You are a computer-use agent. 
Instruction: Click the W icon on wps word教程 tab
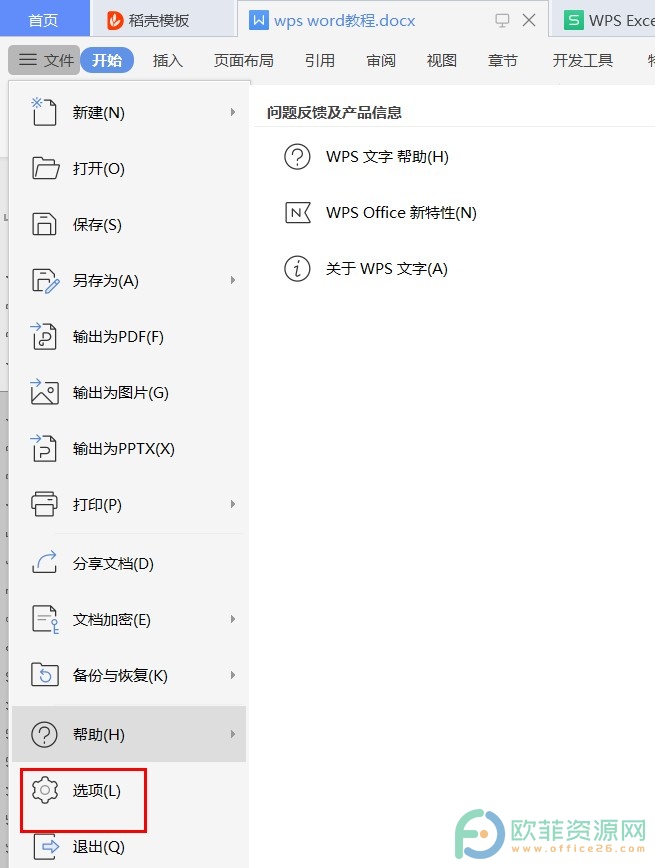[259, 20]
